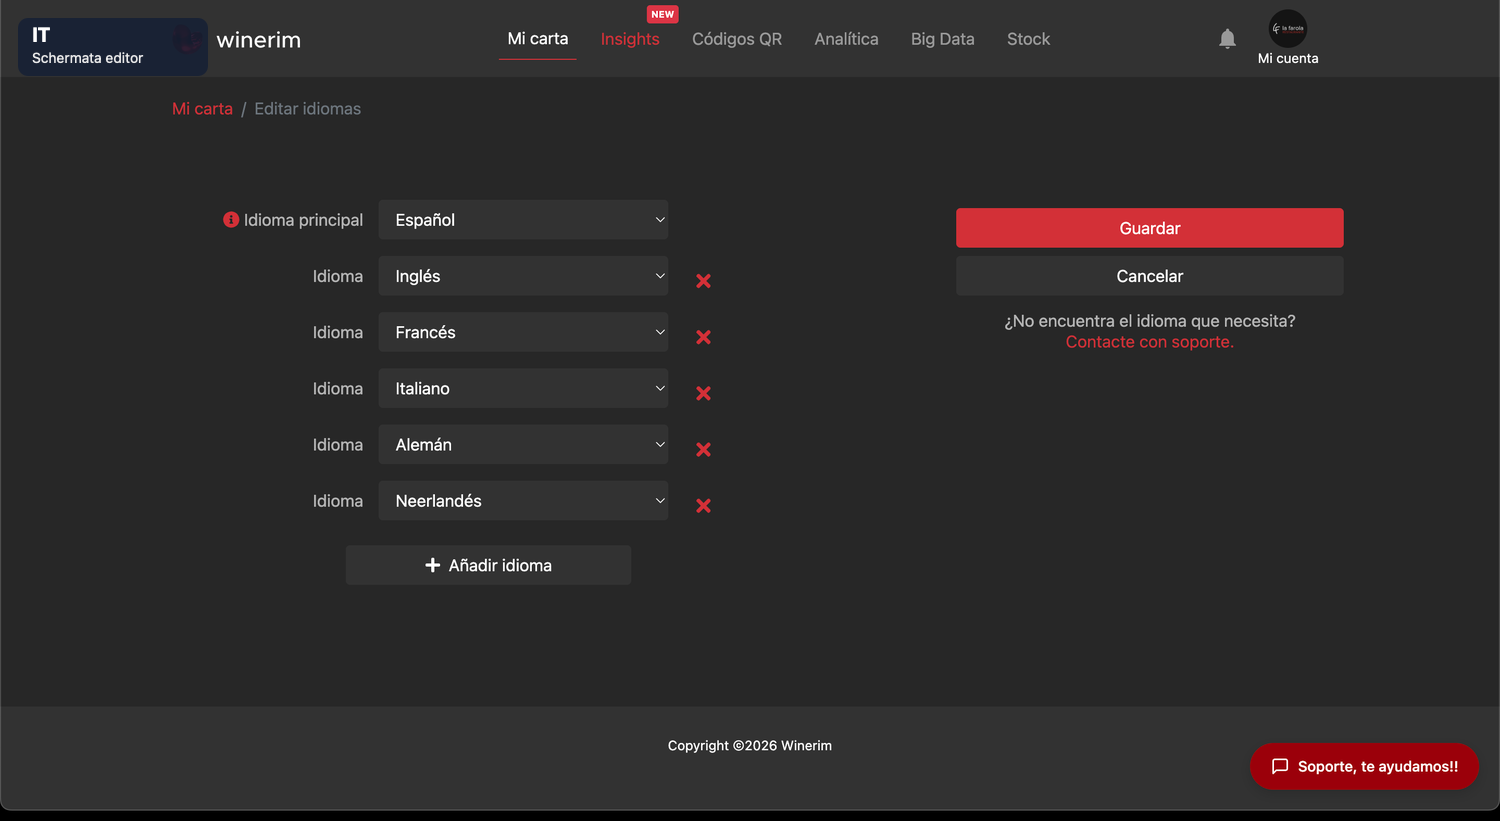
Task: Click the Idioma principal info icon
Action: (231, 220)
